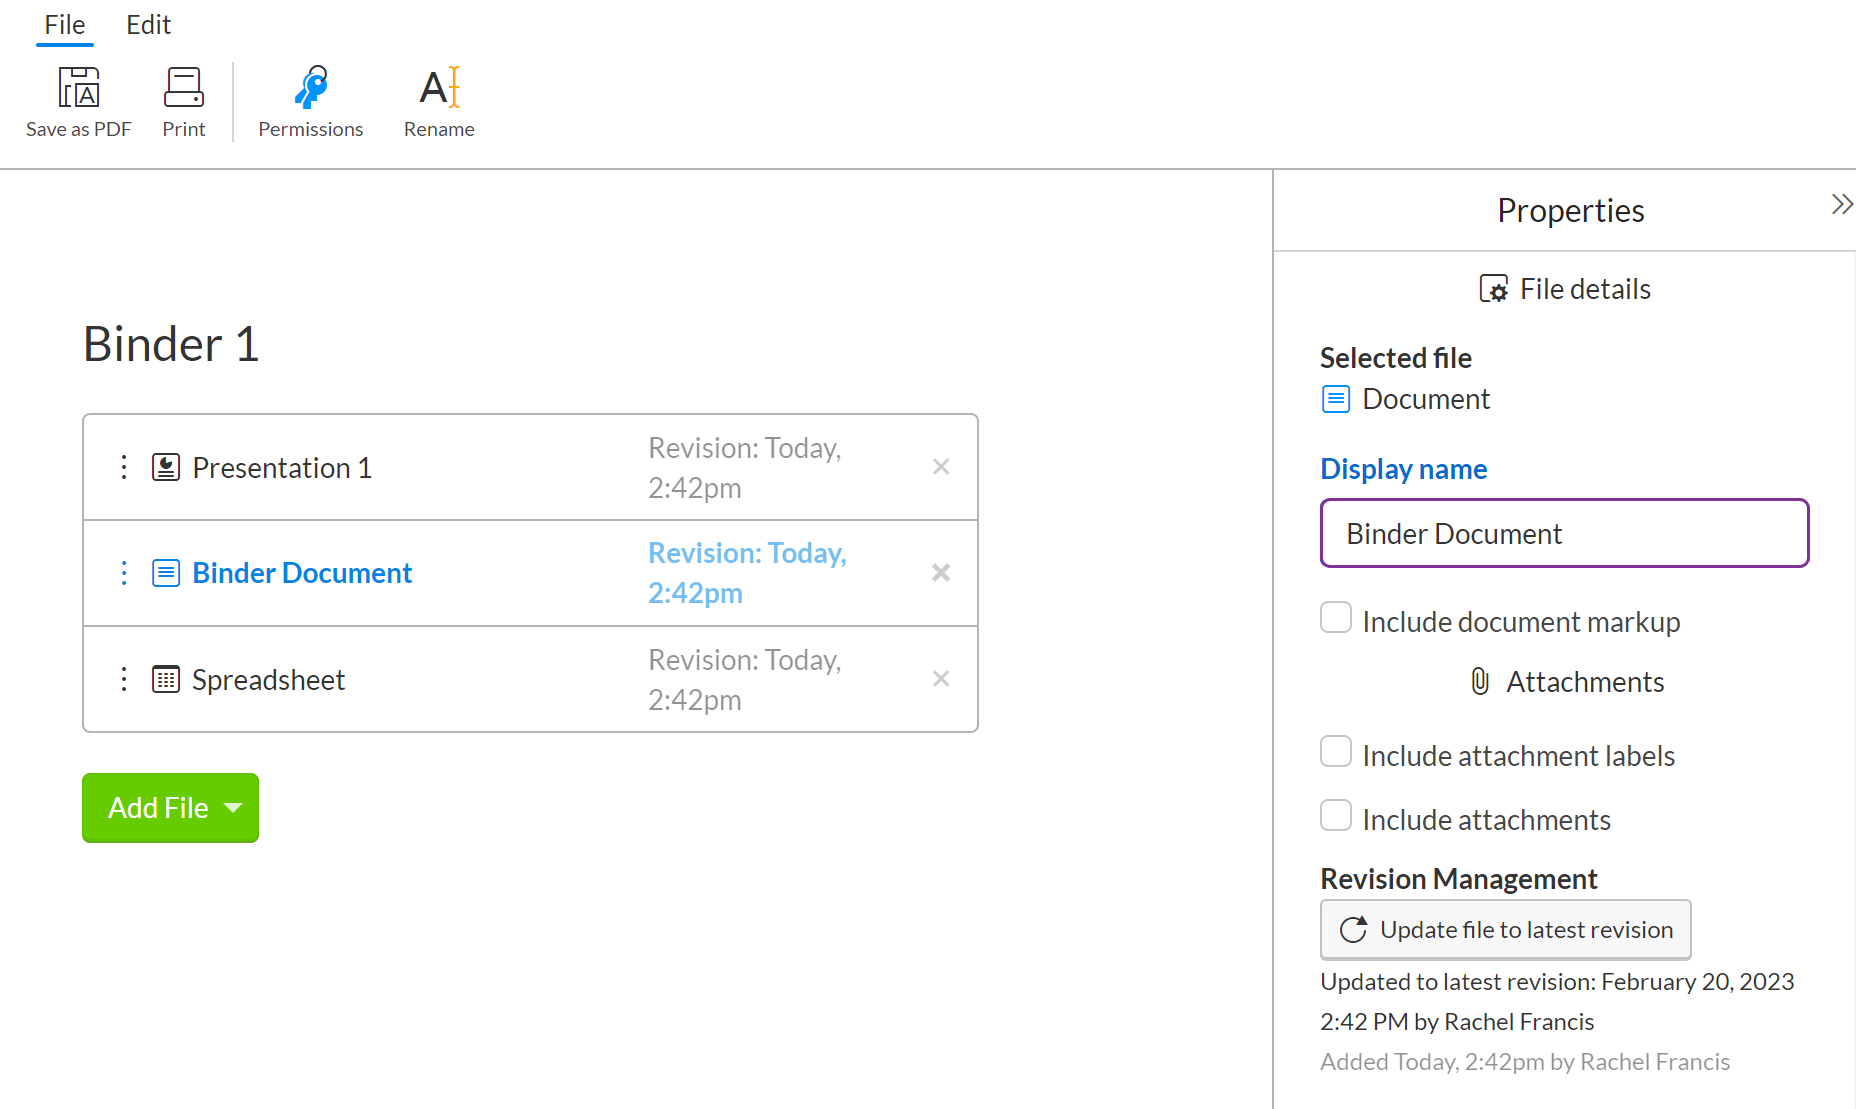Screen dimensions: 1856x1109
Task: Click the Save as PDF icon
Action: (78, 88)
